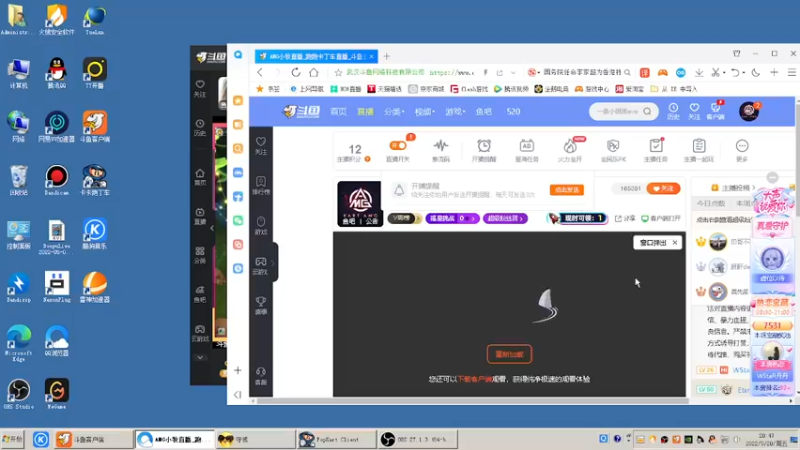Open the stream reminder alarm clock icon

[x=484, y=150]
